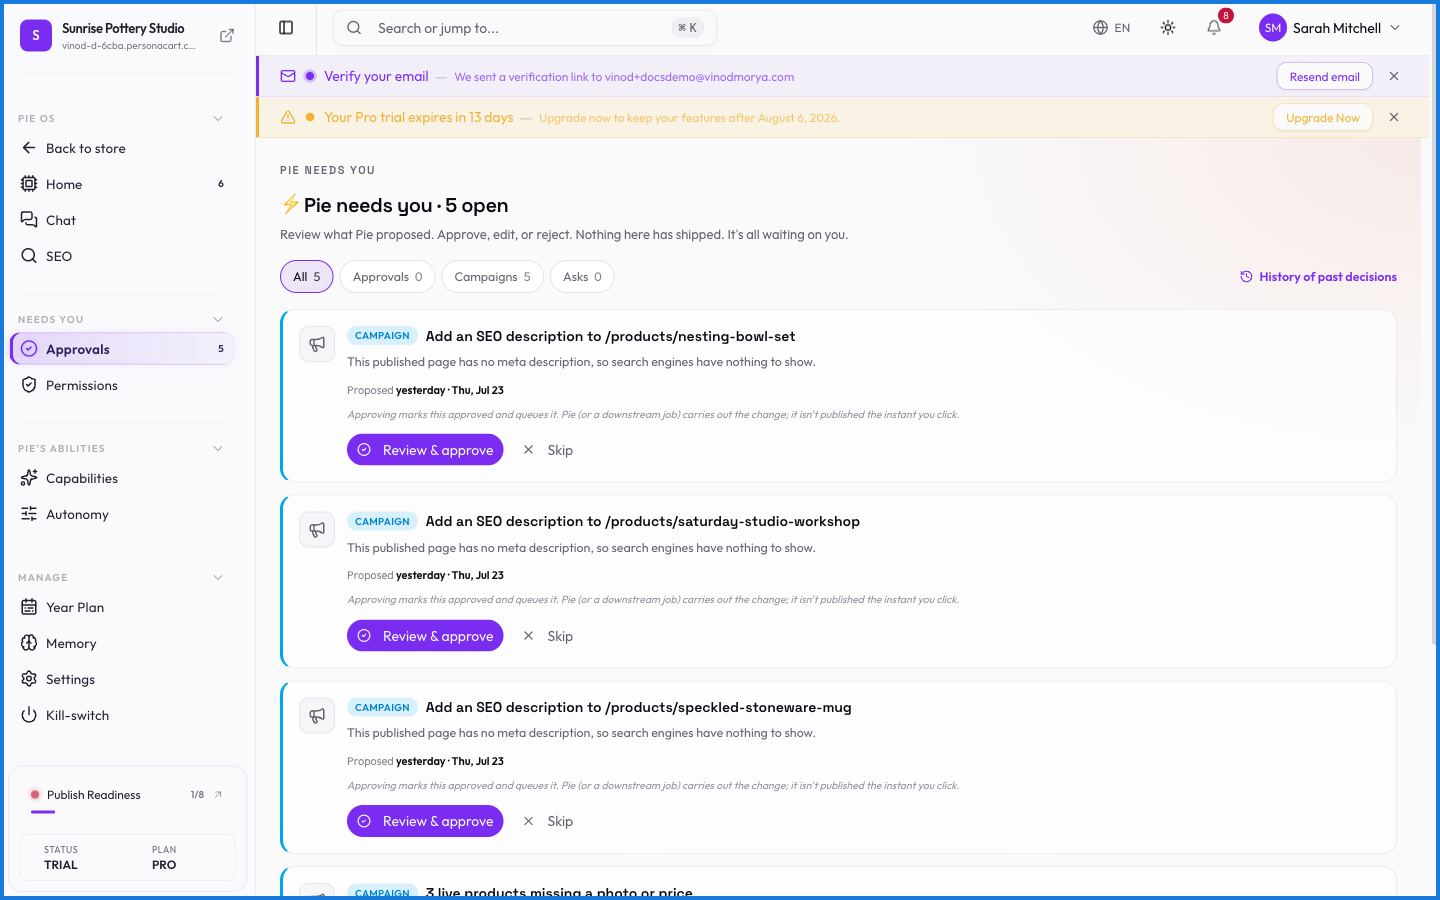Skip the saturday-studio-workshop proposal
The image size is (1440, 900).
click(548, 636)
